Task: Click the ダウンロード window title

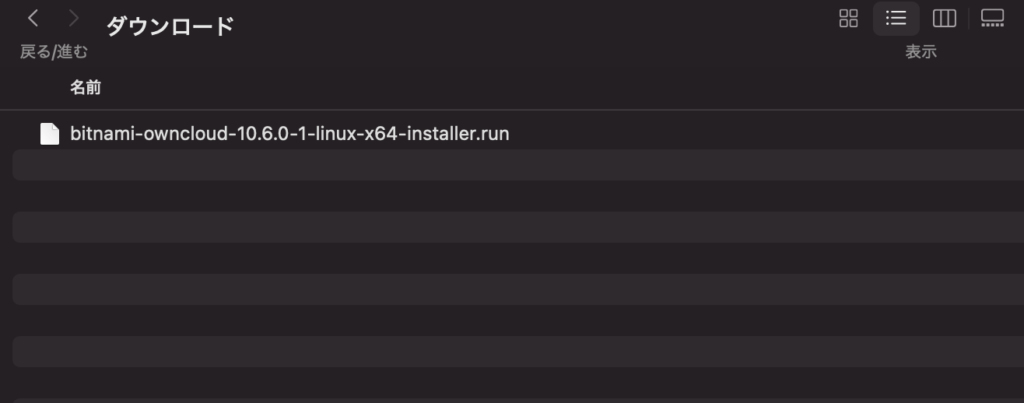Action: (170, 27)
